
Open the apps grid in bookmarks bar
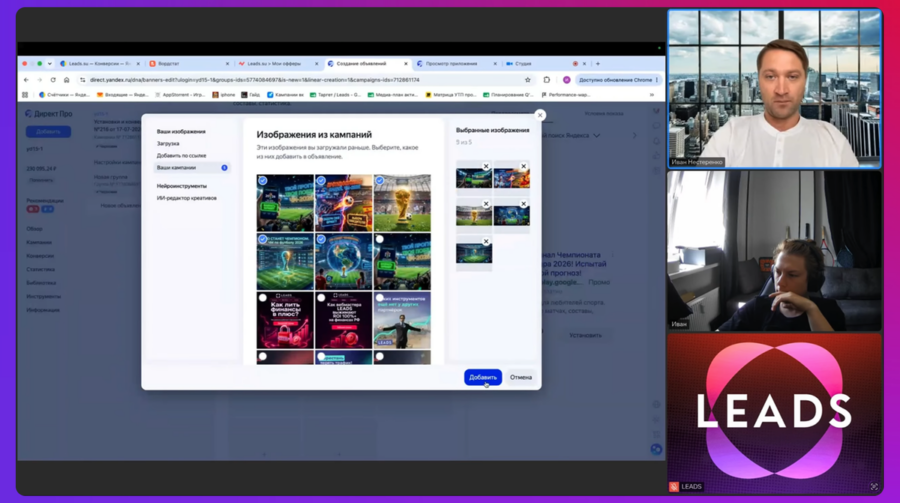point(25,95)
